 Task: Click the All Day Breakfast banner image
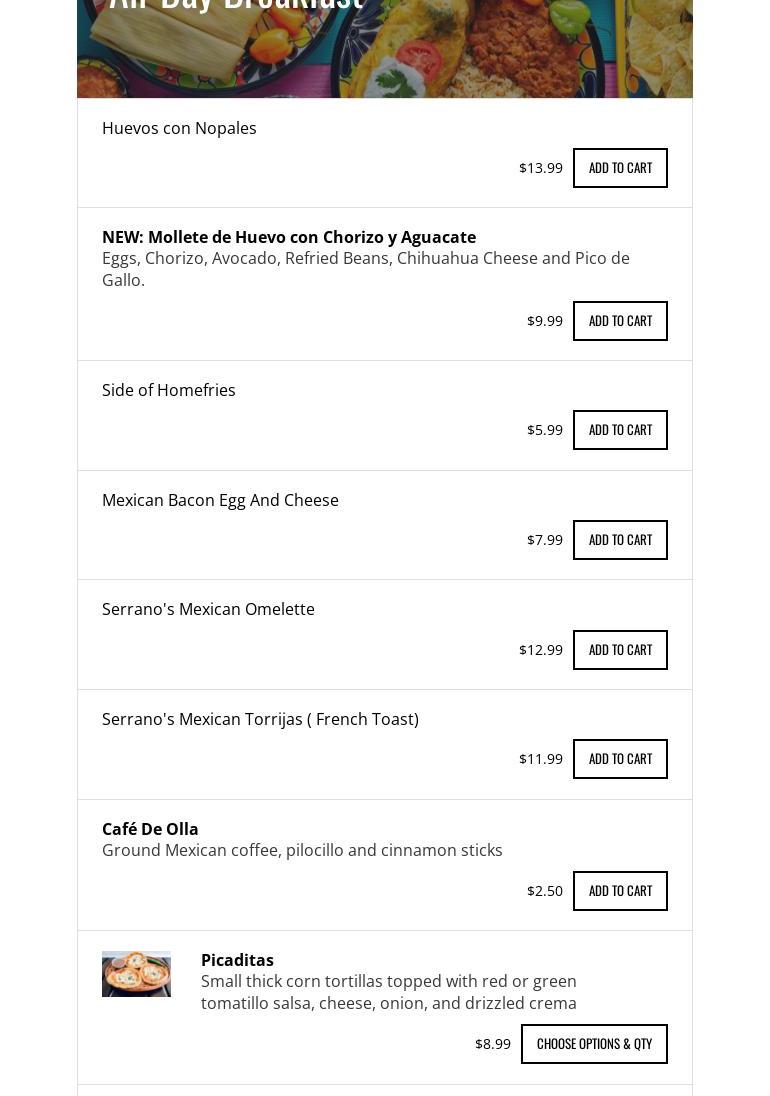(x=385, y=48)
